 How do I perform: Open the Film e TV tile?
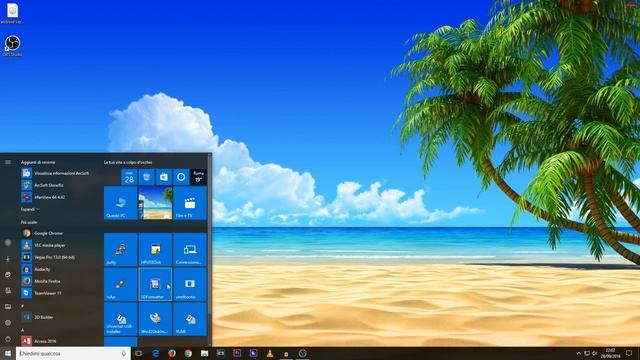click(x=190, y=203)
